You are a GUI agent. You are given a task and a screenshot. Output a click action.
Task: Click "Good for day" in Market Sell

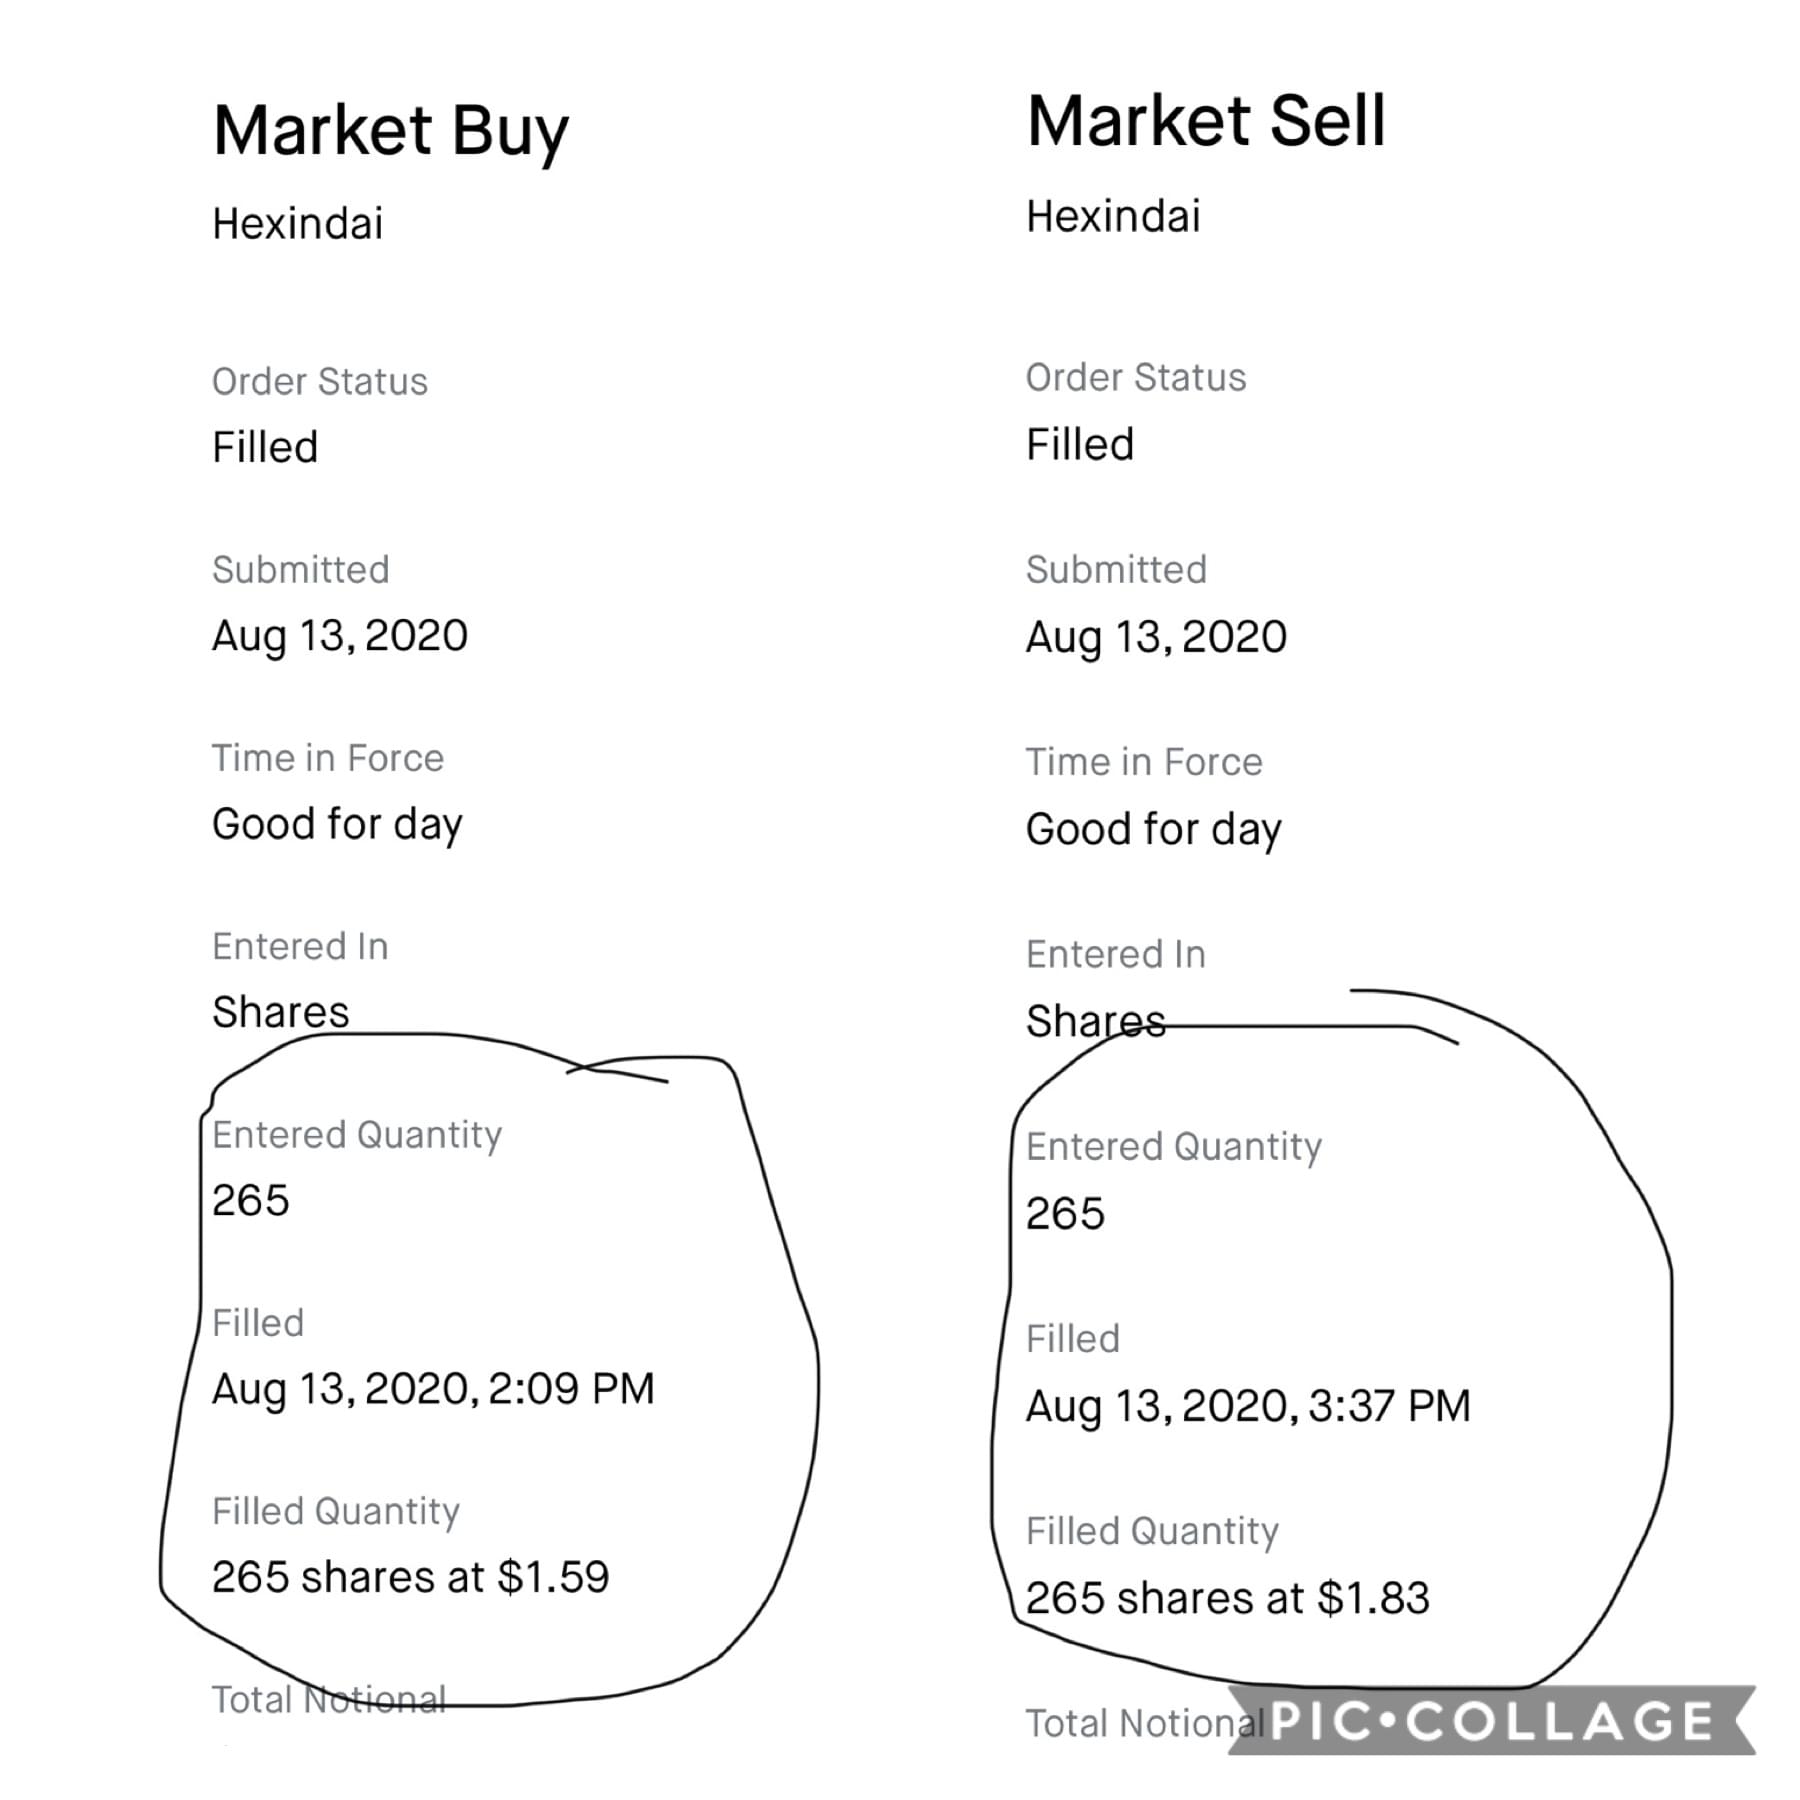tap(1153, 829)
